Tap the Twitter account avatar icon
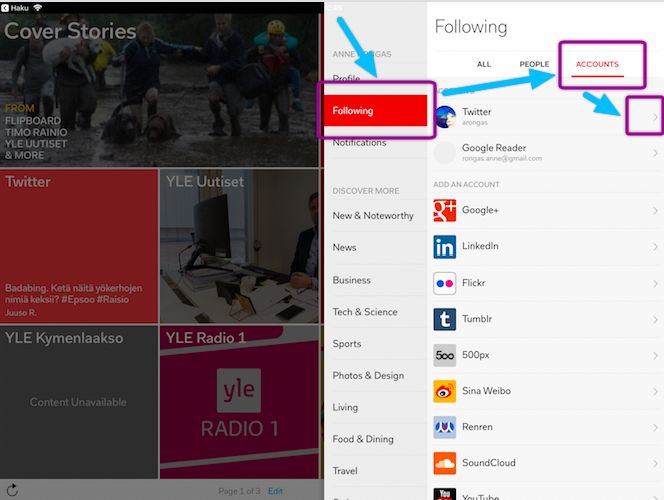Viewport: 664px width, 500px height. 445,117
